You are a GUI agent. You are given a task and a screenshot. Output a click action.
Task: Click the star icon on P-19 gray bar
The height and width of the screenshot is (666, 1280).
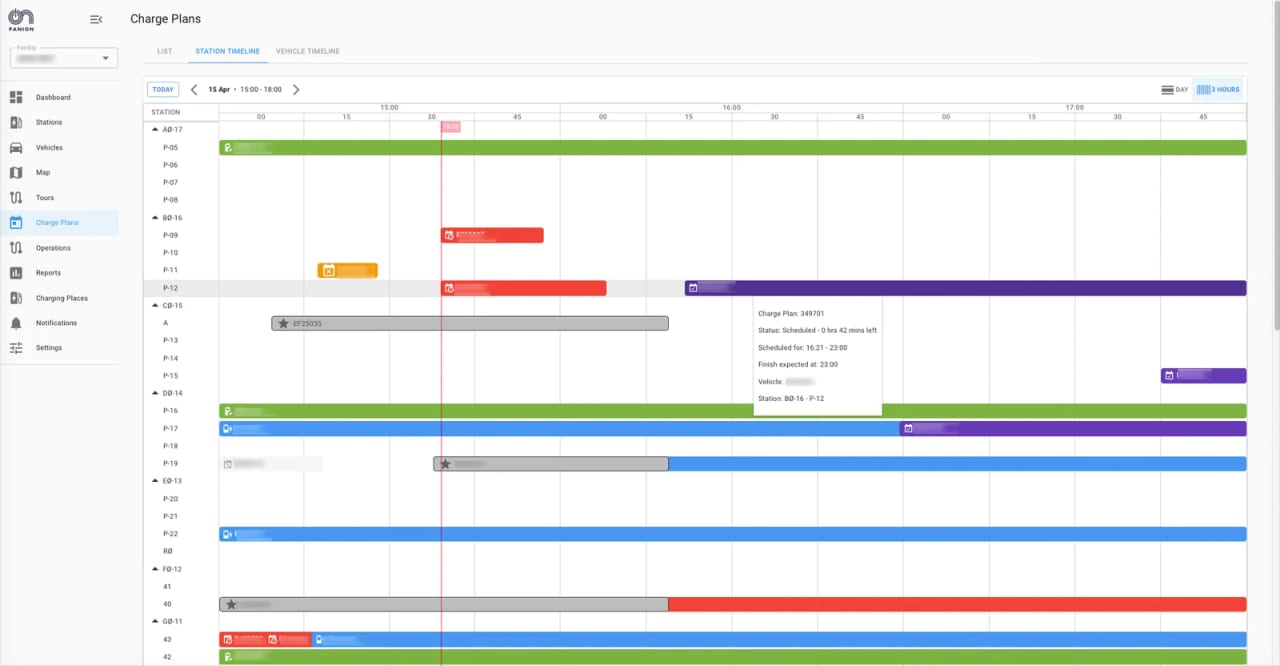point(445,464)
